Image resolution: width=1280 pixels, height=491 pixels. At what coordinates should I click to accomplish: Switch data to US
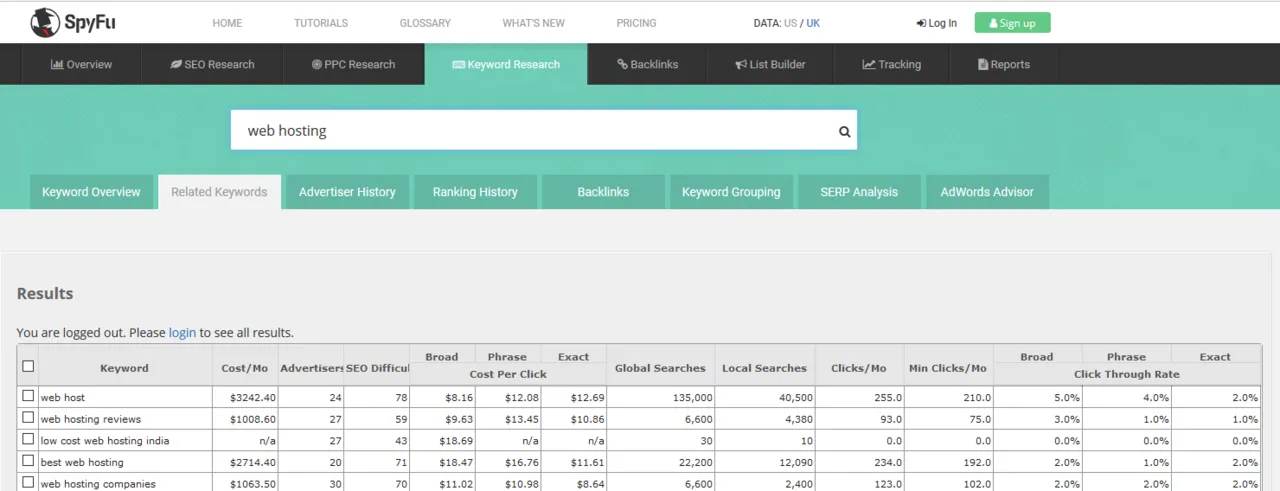point(790,23)
